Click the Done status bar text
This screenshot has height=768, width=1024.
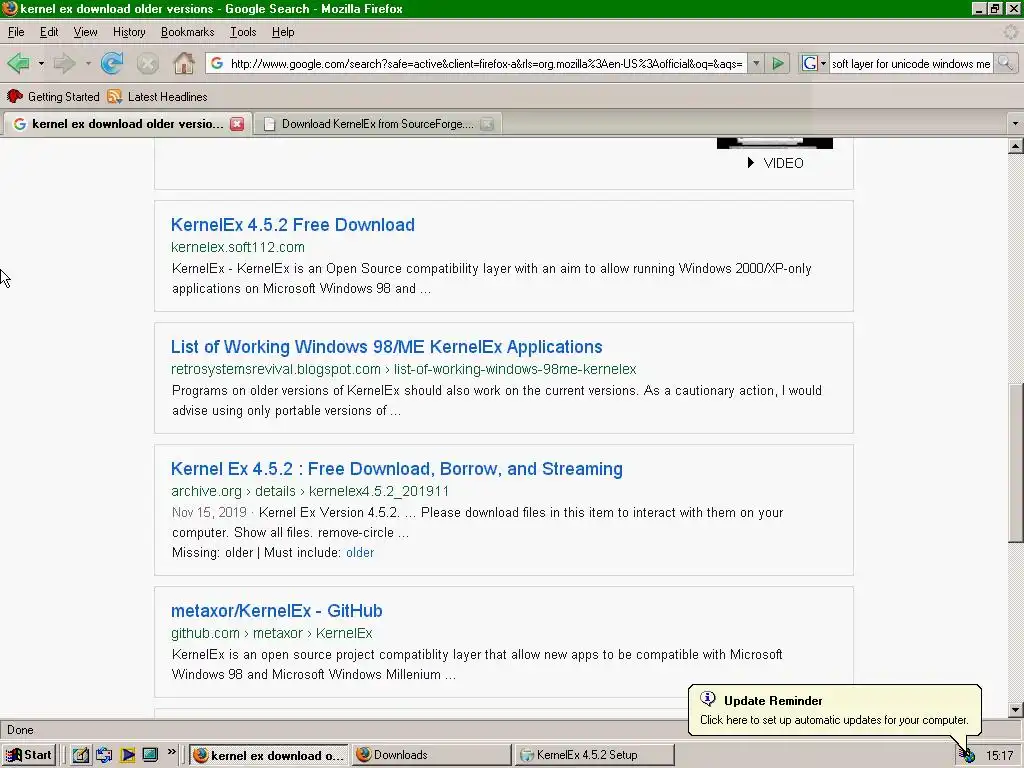click(x=20, y=730)
